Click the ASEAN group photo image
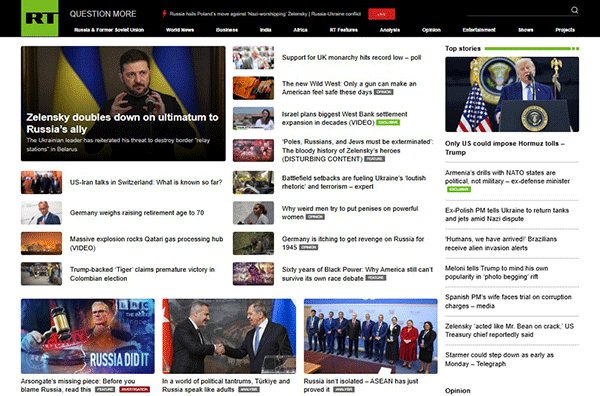Screen dimensions: 600x396 point(370,336)
